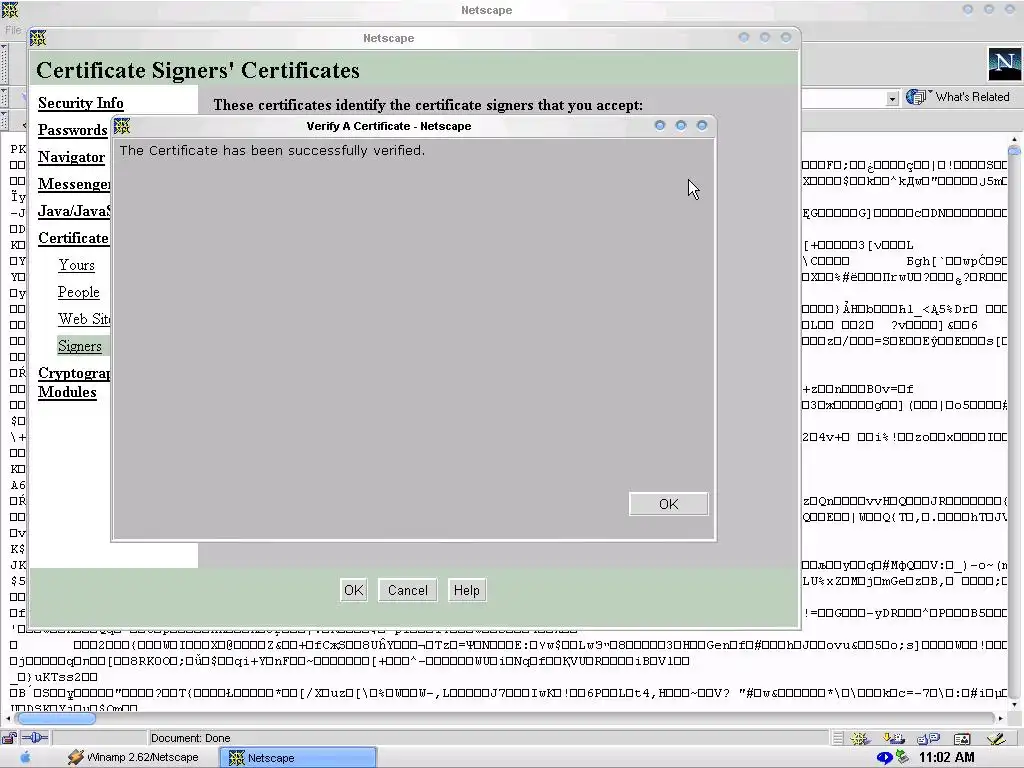Click the 'Document: Done' status text
Image resolution: width=1024 pixels, height=768 pixels.
coord(190,739)
